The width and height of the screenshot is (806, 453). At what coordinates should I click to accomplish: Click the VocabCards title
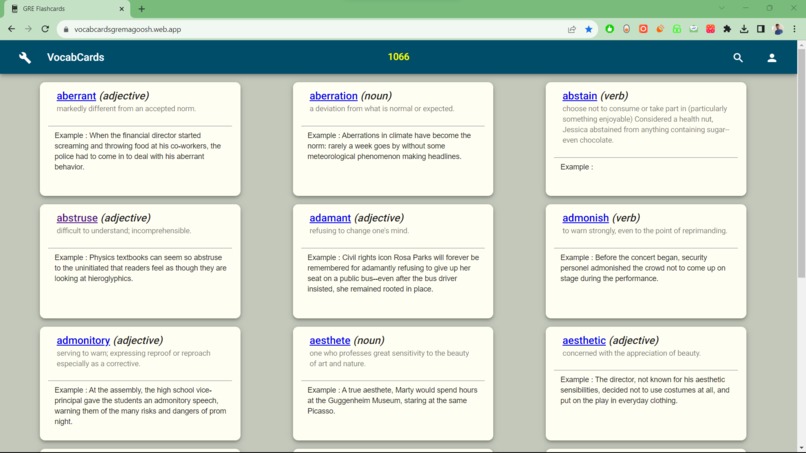[76, 57]
